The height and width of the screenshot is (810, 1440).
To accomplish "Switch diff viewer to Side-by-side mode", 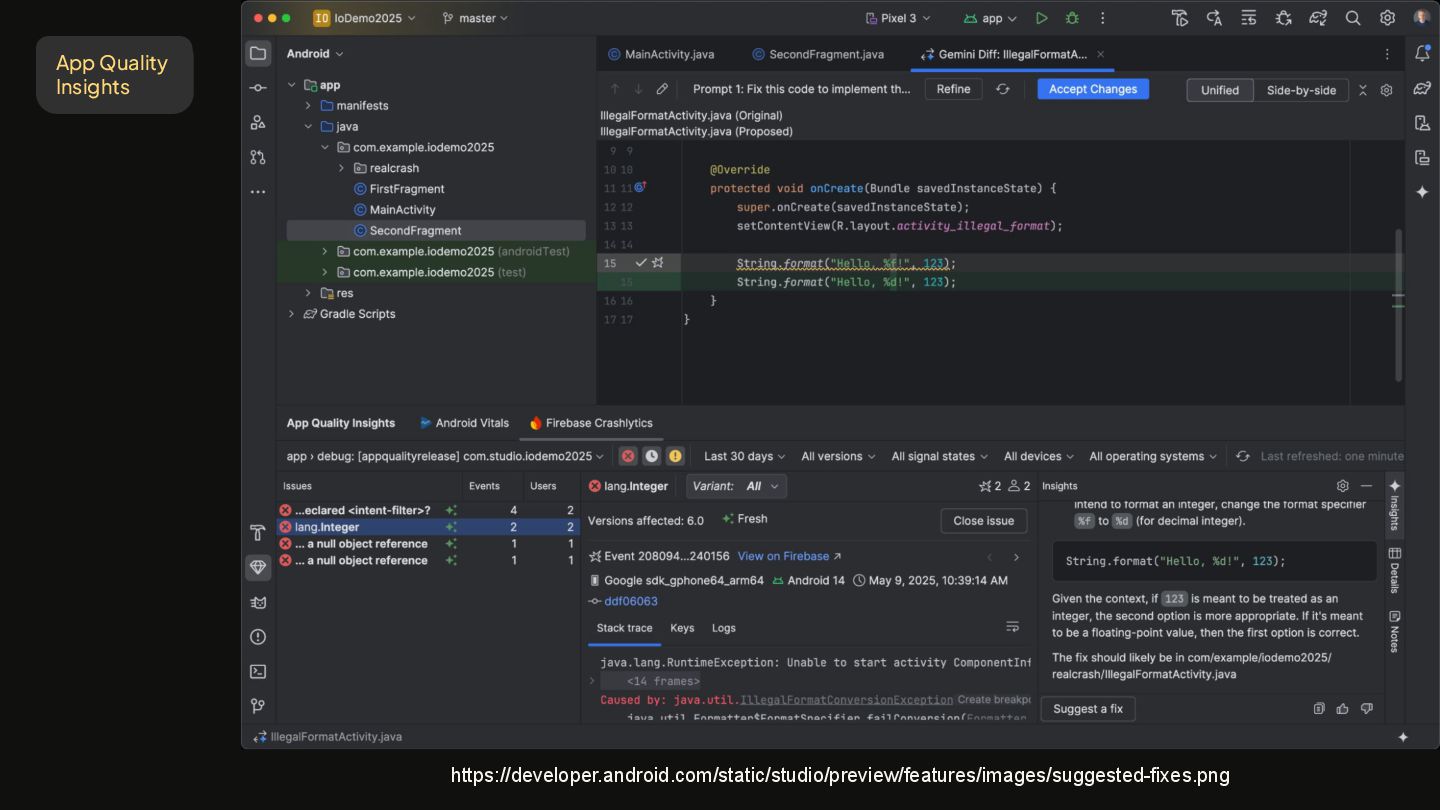I will tap(1301, 90).
